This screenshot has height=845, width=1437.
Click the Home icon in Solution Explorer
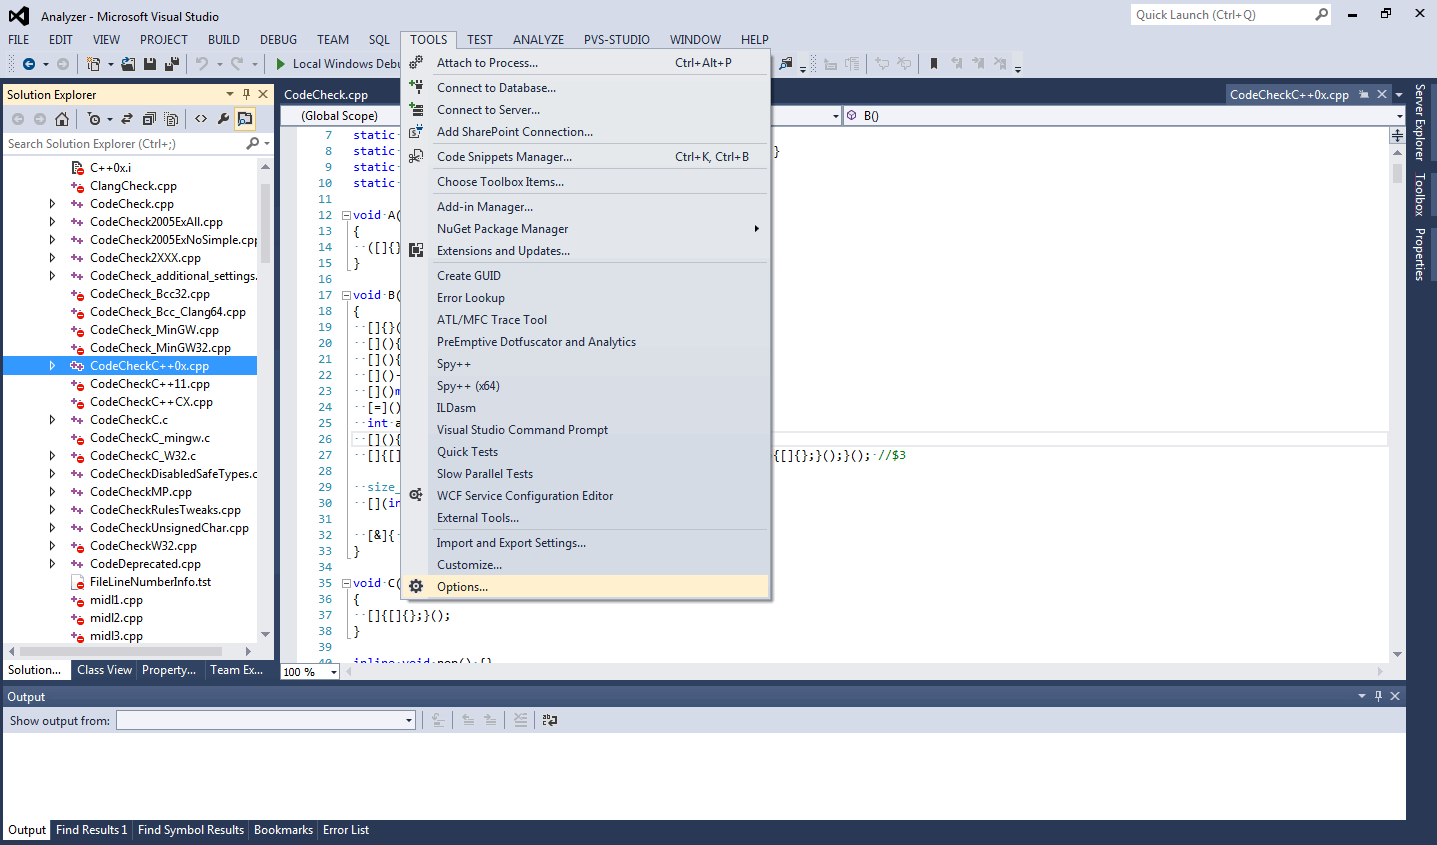pyautogui.click(x=62, y=119)
